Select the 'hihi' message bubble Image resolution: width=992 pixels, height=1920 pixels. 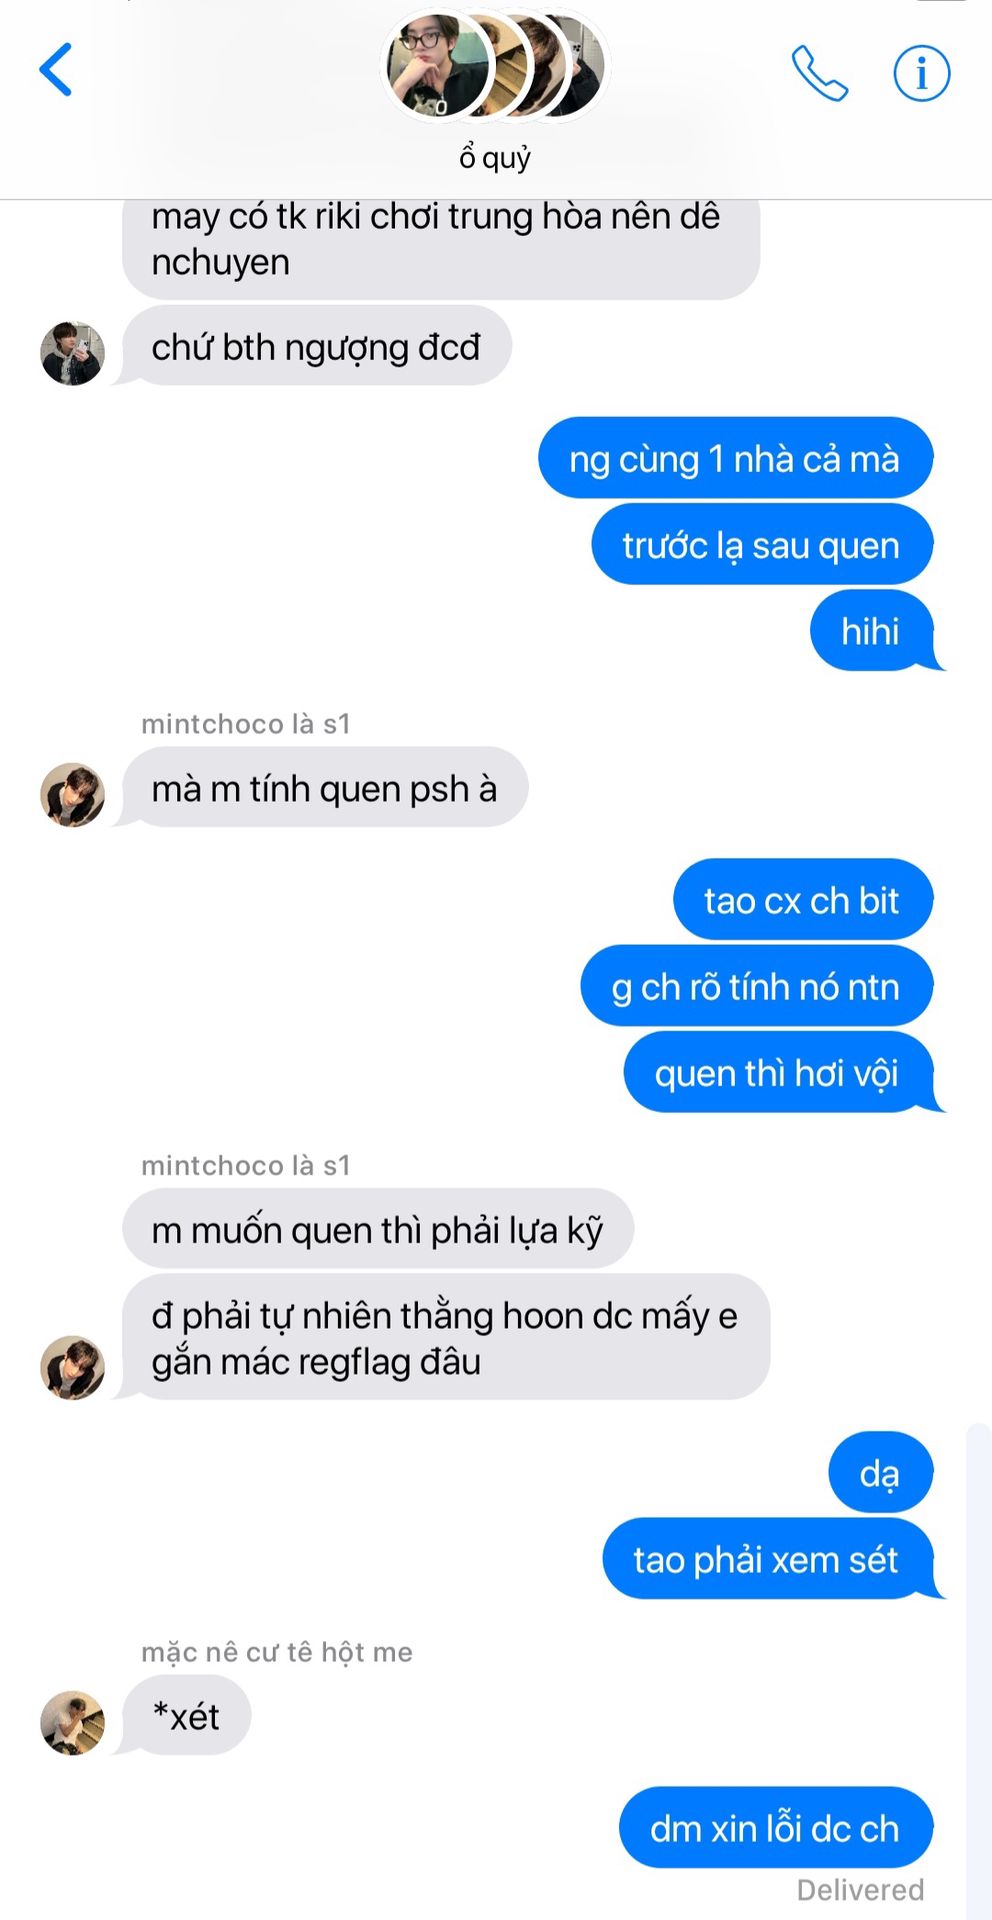point(871,631)
